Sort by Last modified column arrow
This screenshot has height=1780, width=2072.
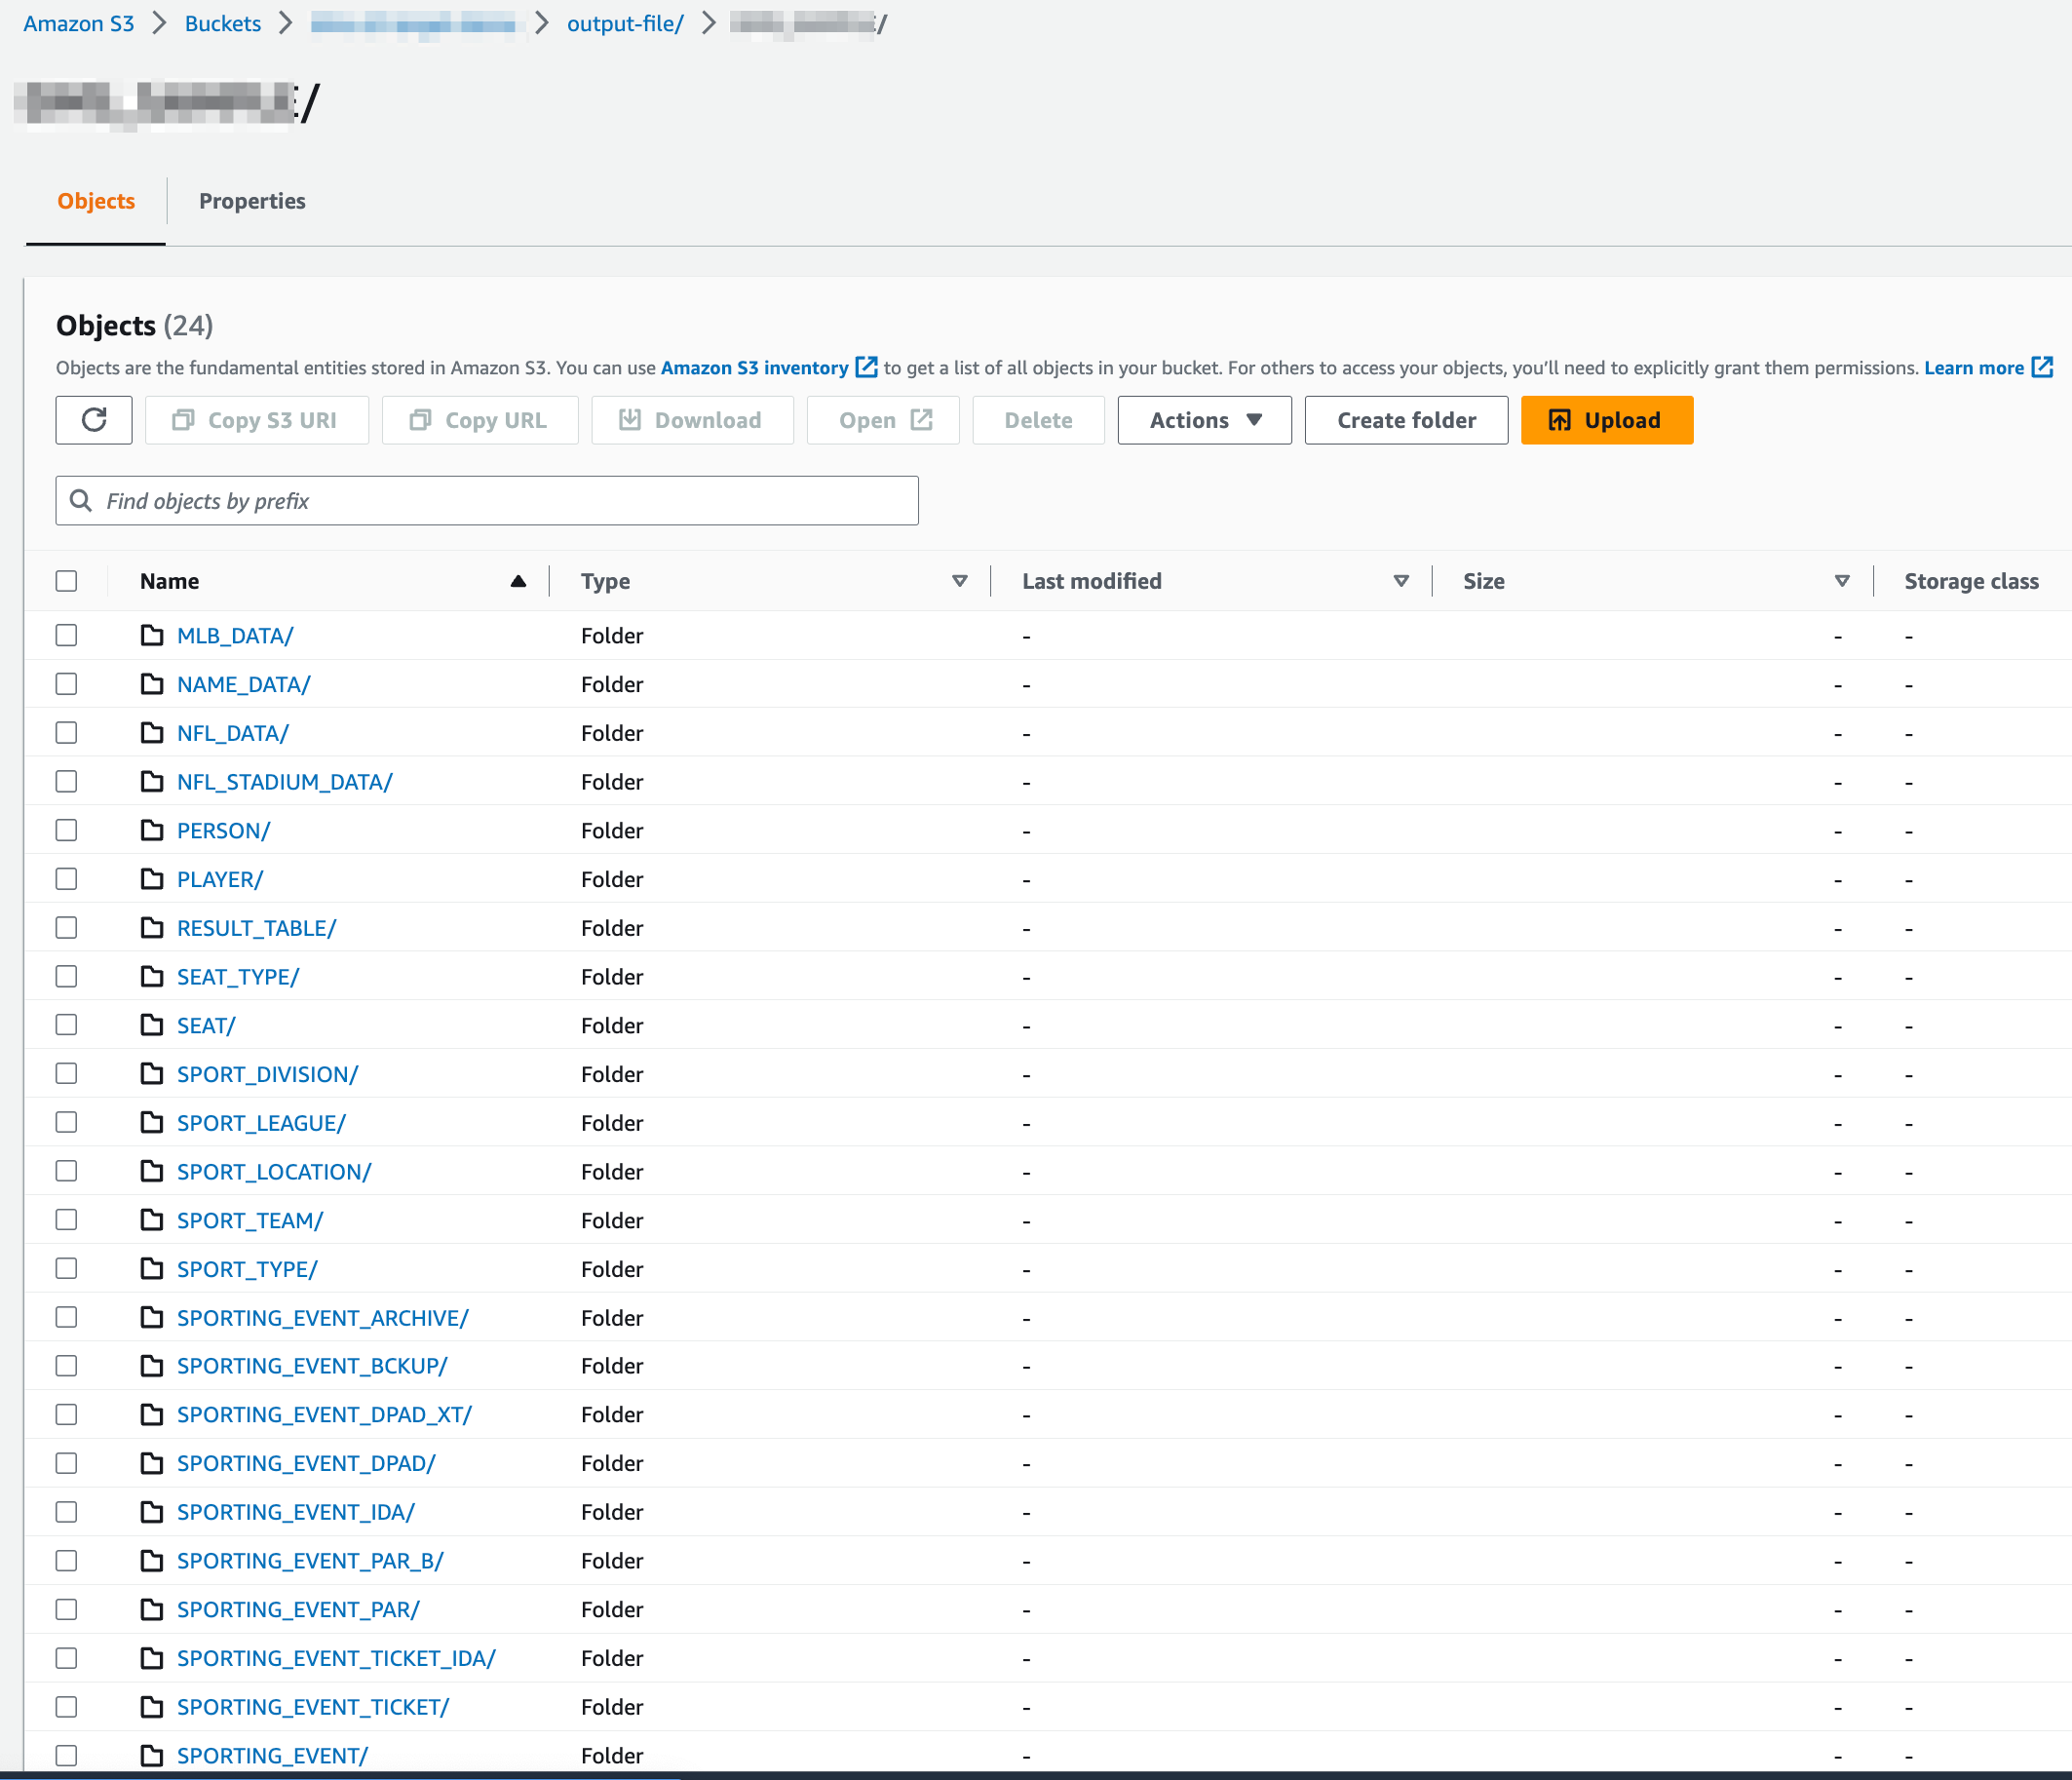tap(1400, 581)
